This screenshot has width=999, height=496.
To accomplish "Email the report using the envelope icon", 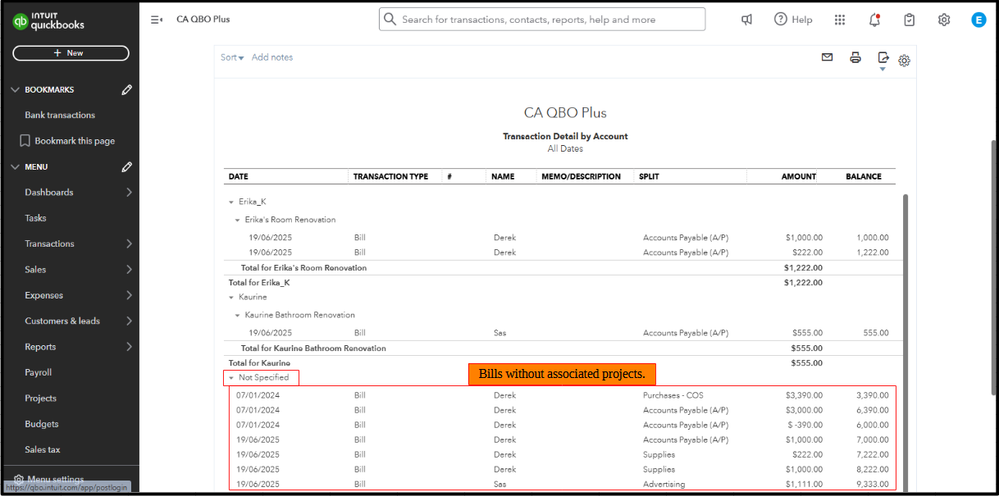I will [x=827, y=57].
